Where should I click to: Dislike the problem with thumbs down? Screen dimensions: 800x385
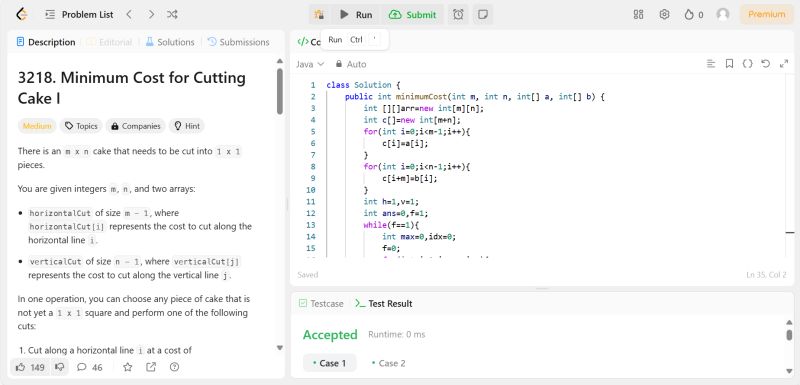[x=60, y=367]
